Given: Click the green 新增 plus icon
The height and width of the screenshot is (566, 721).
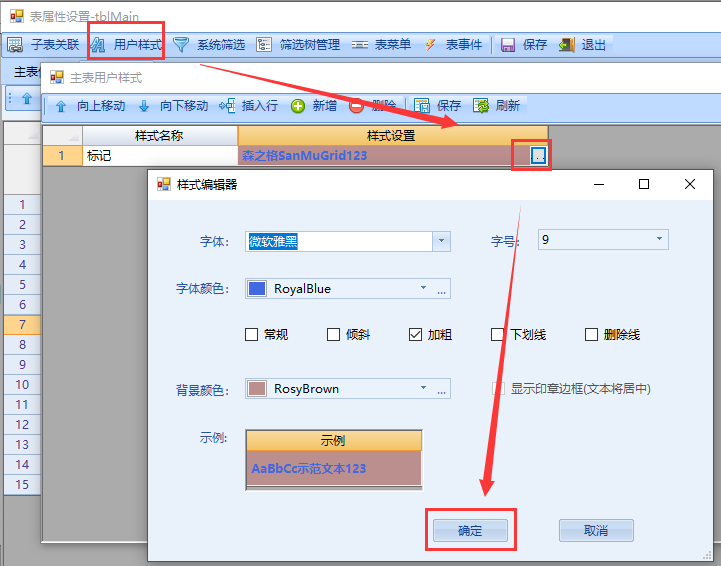Looking at the screenshot, I should (298, 106).
